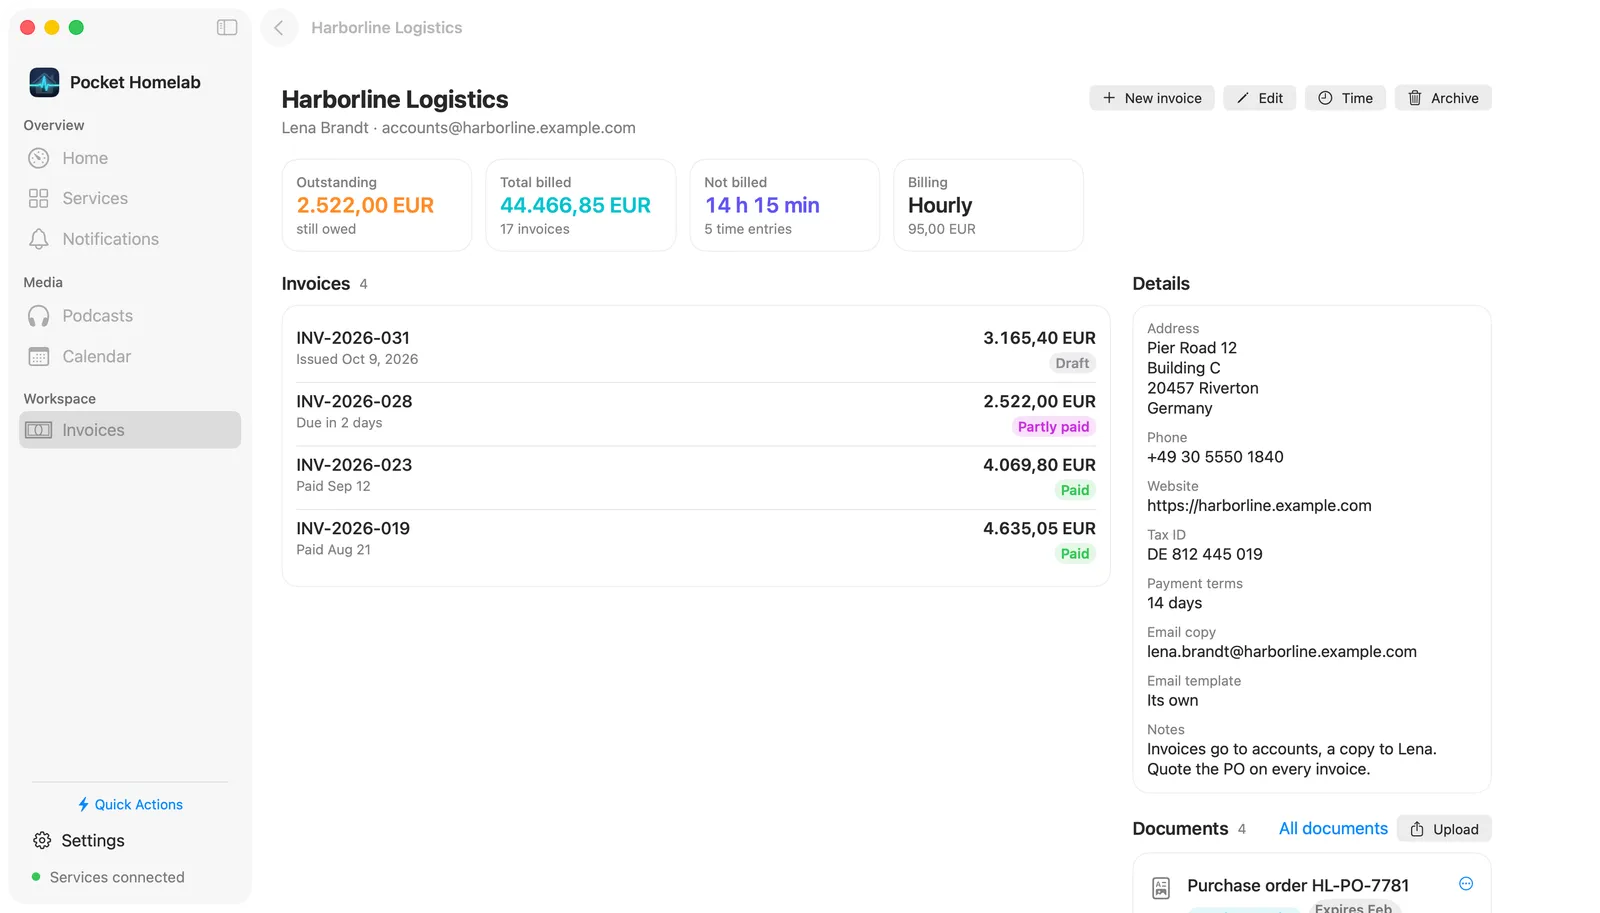Click the Settings gear icon
Image resolution: width=1600 pixels, height=913 pixels.
coord(42,841)
